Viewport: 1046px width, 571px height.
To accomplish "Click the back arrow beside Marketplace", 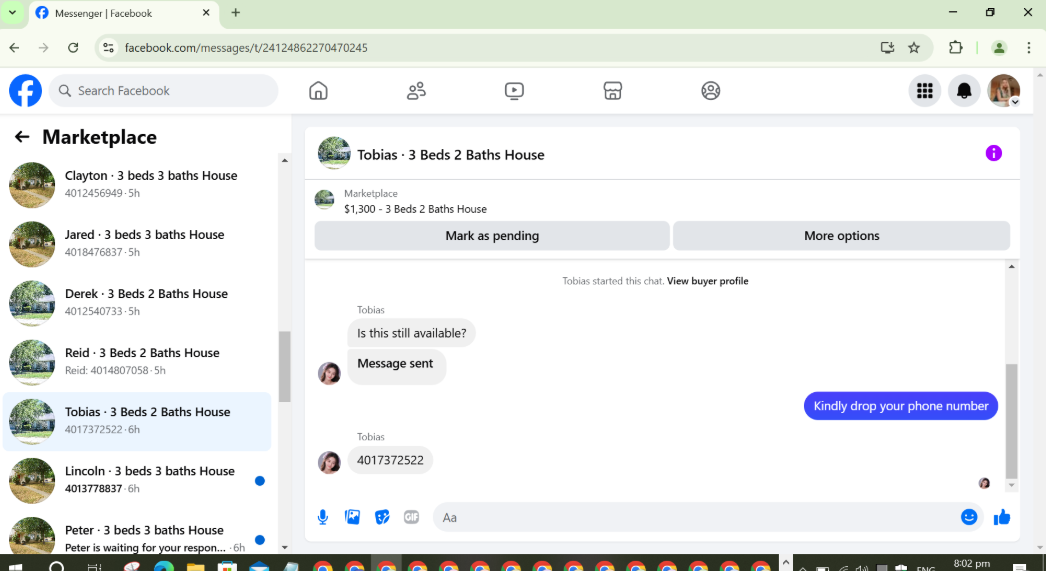I will point(22,137).
